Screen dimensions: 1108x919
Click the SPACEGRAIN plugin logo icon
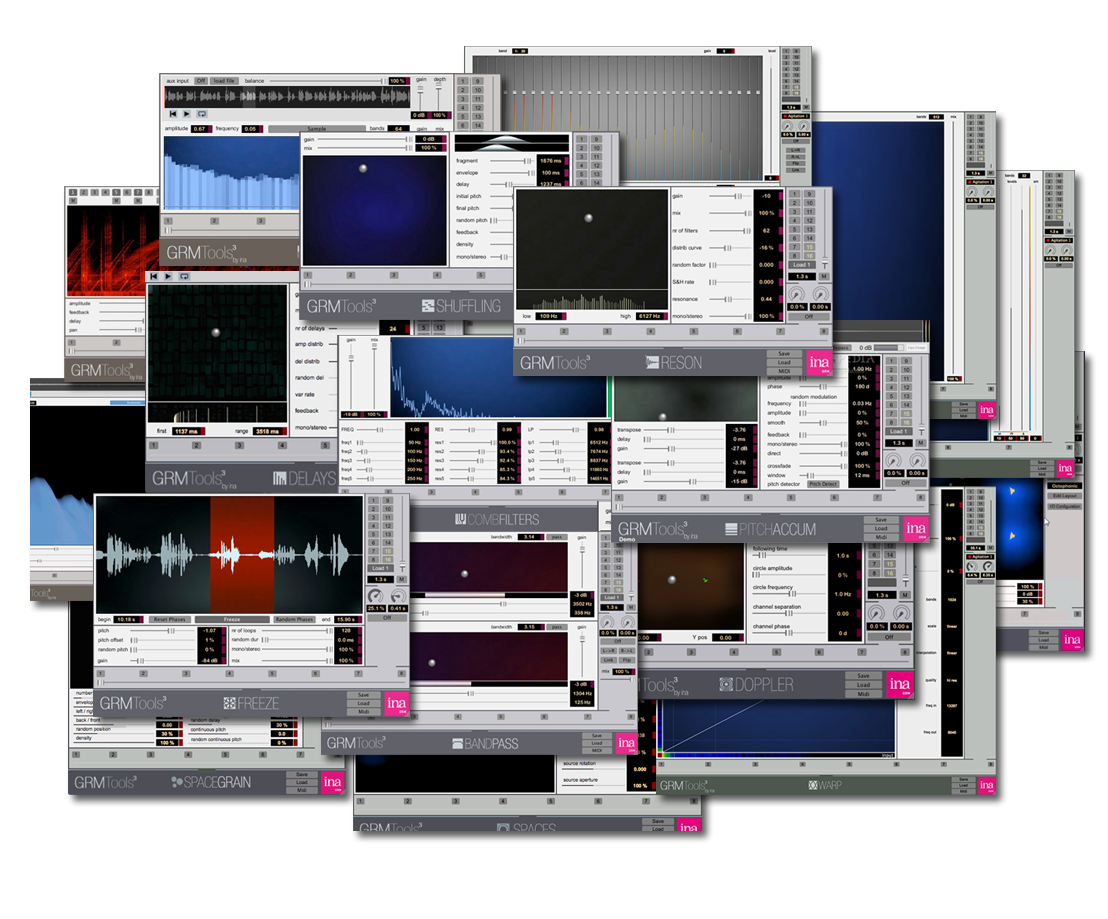pyautogui.click(x=177, y=782)
